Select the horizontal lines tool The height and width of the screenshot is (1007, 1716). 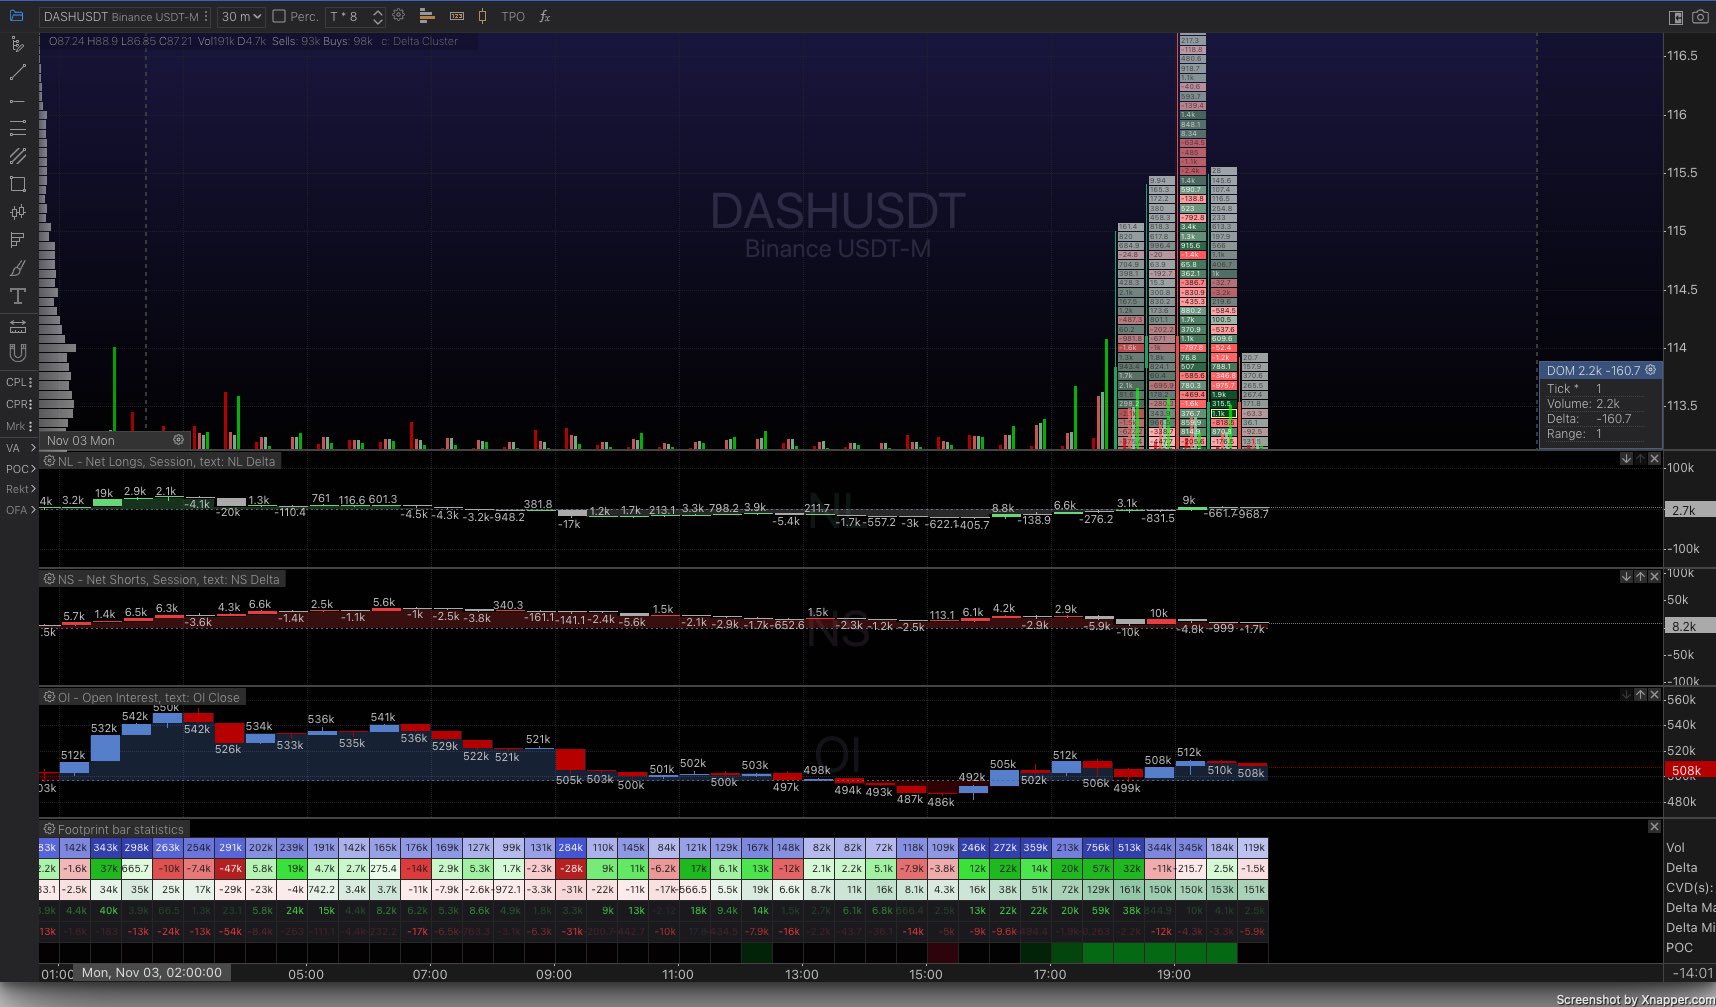[x=17, y=128]
